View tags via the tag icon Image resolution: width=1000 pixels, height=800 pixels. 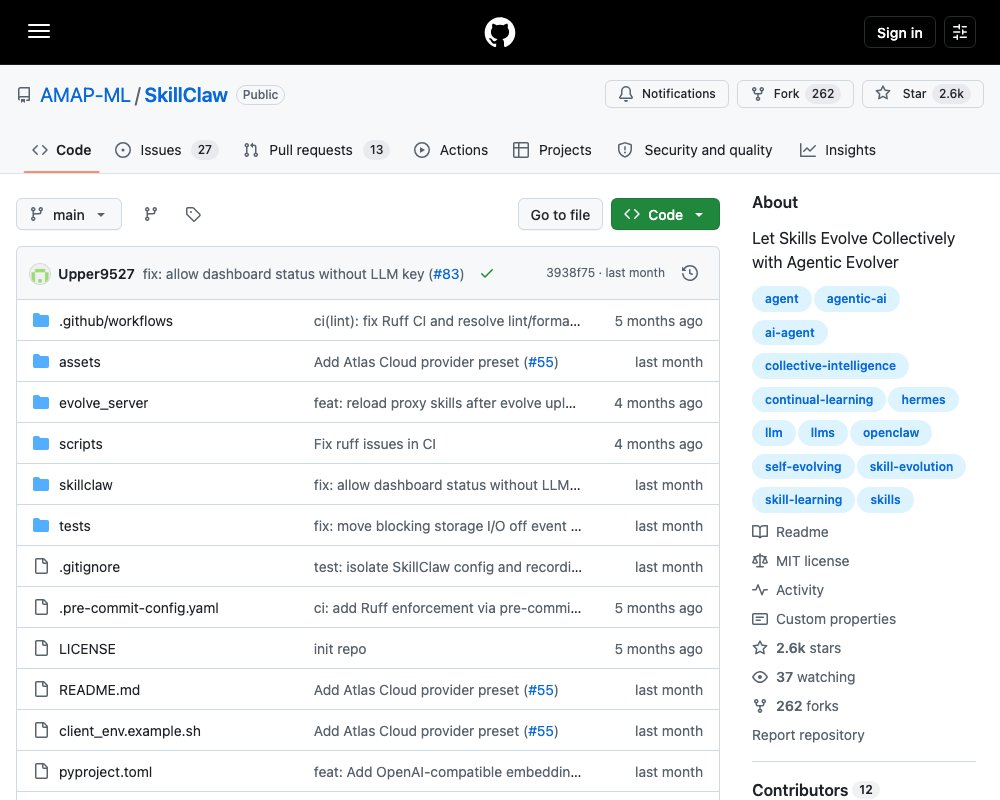(193, 214)
